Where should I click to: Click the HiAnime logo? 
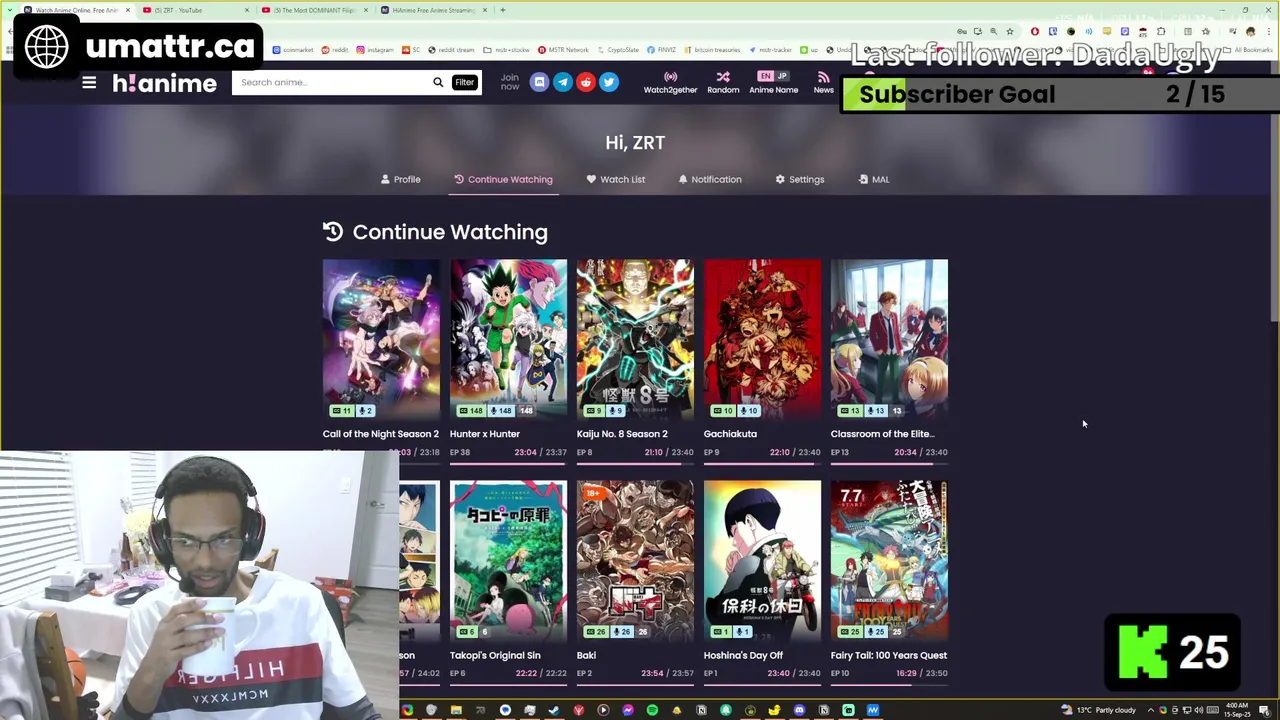[x=164, y=83]
